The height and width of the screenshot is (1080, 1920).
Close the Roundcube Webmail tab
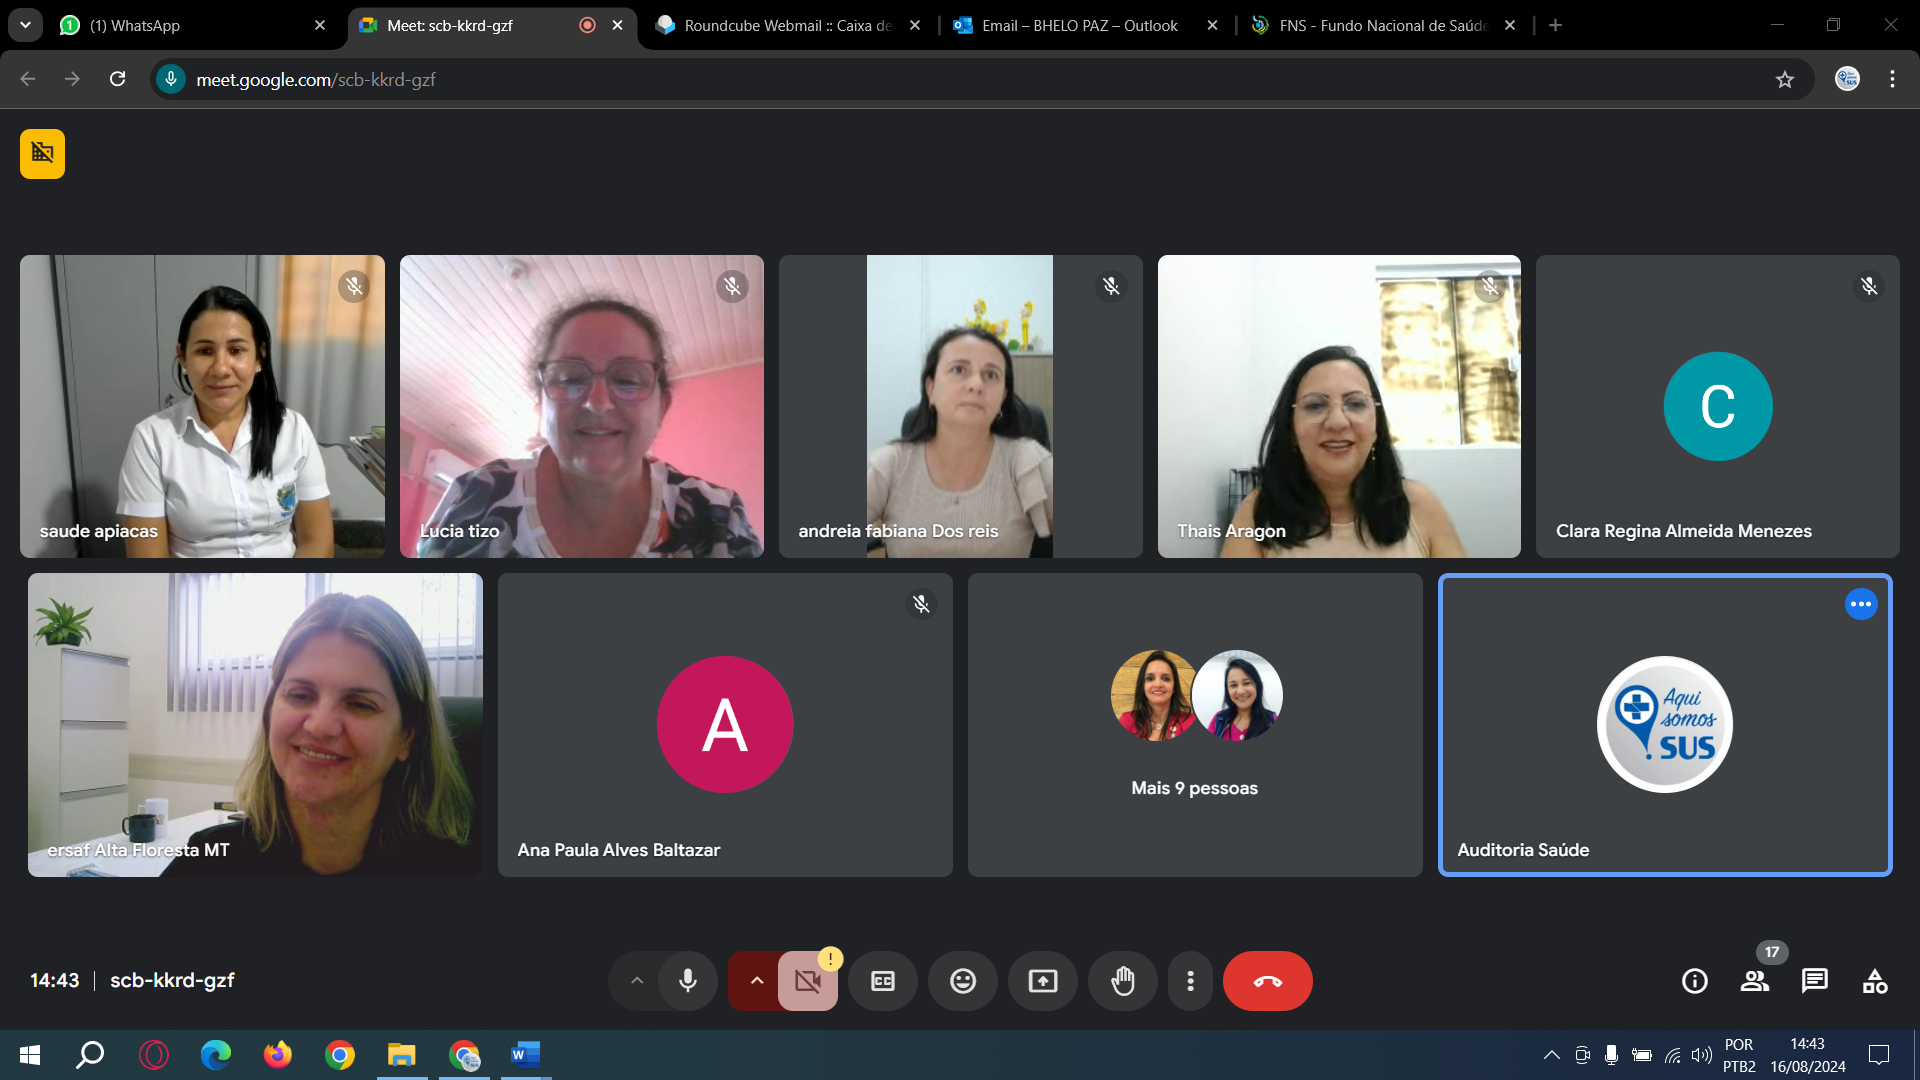[915, 25]
